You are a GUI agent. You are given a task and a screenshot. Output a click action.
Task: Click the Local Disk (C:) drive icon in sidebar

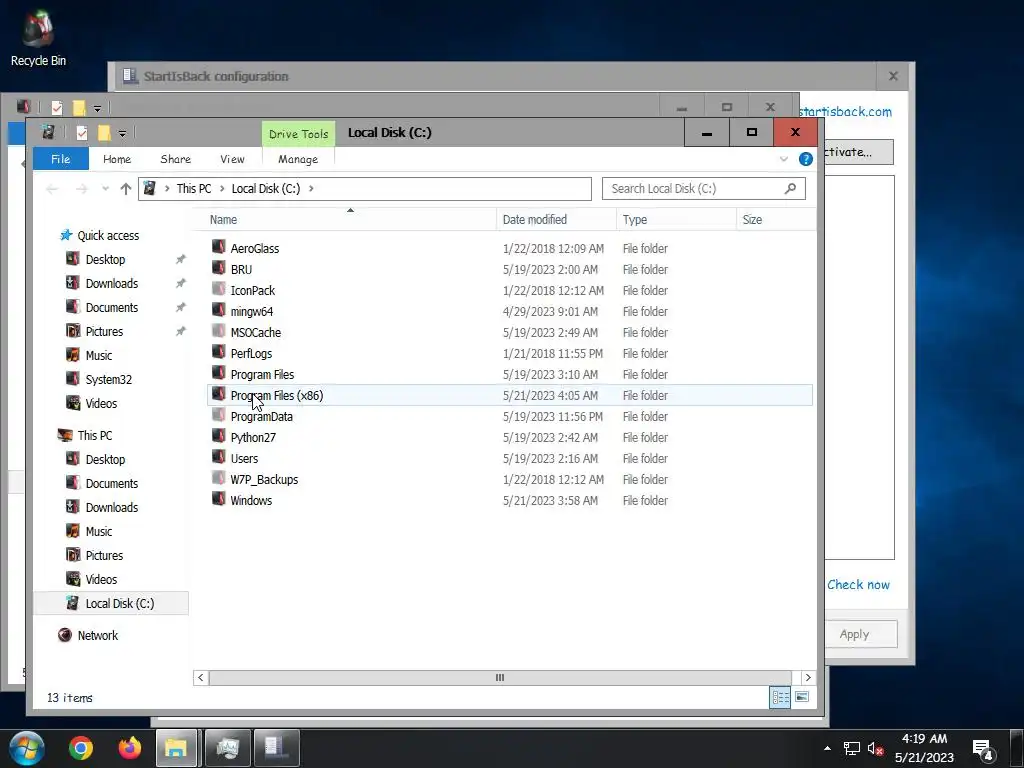click(73, 603)
